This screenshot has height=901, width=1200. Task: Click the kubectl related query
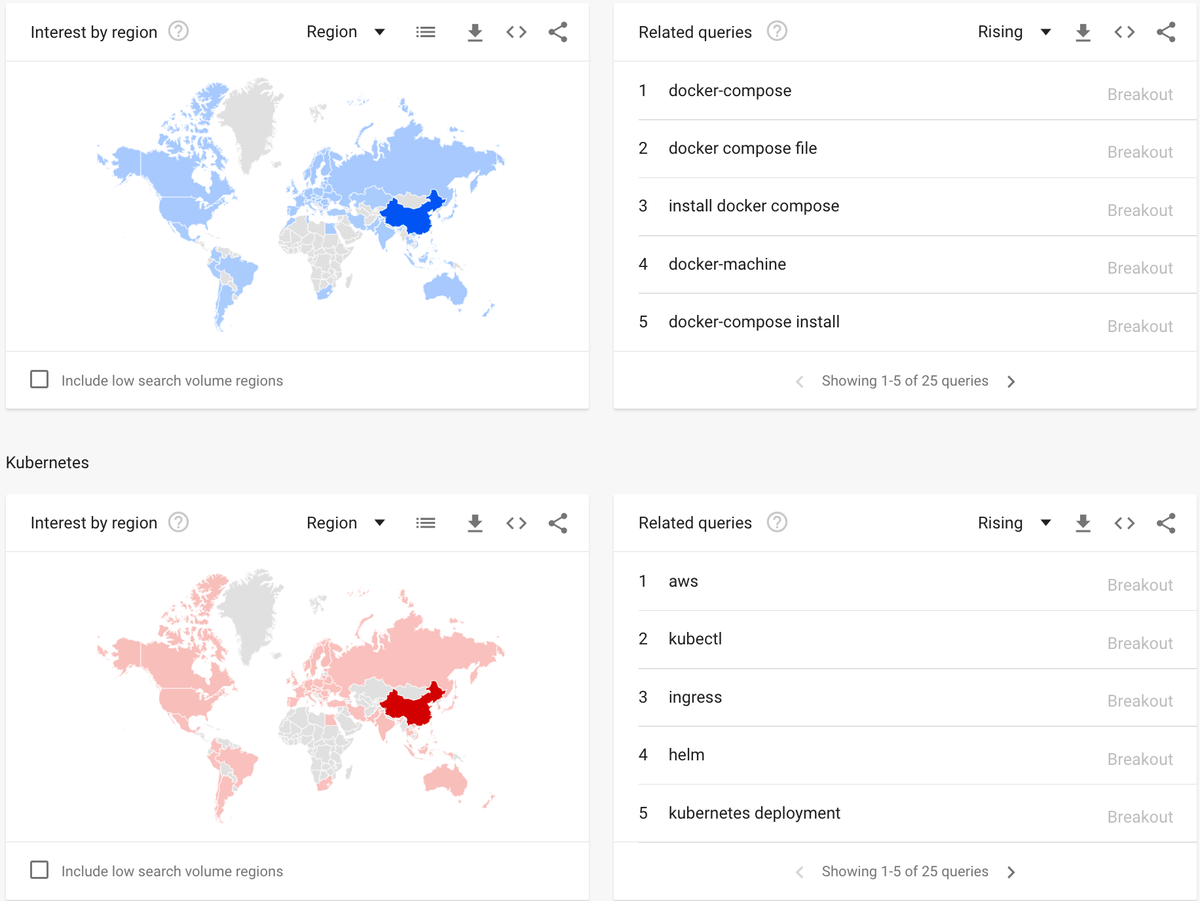694,638
